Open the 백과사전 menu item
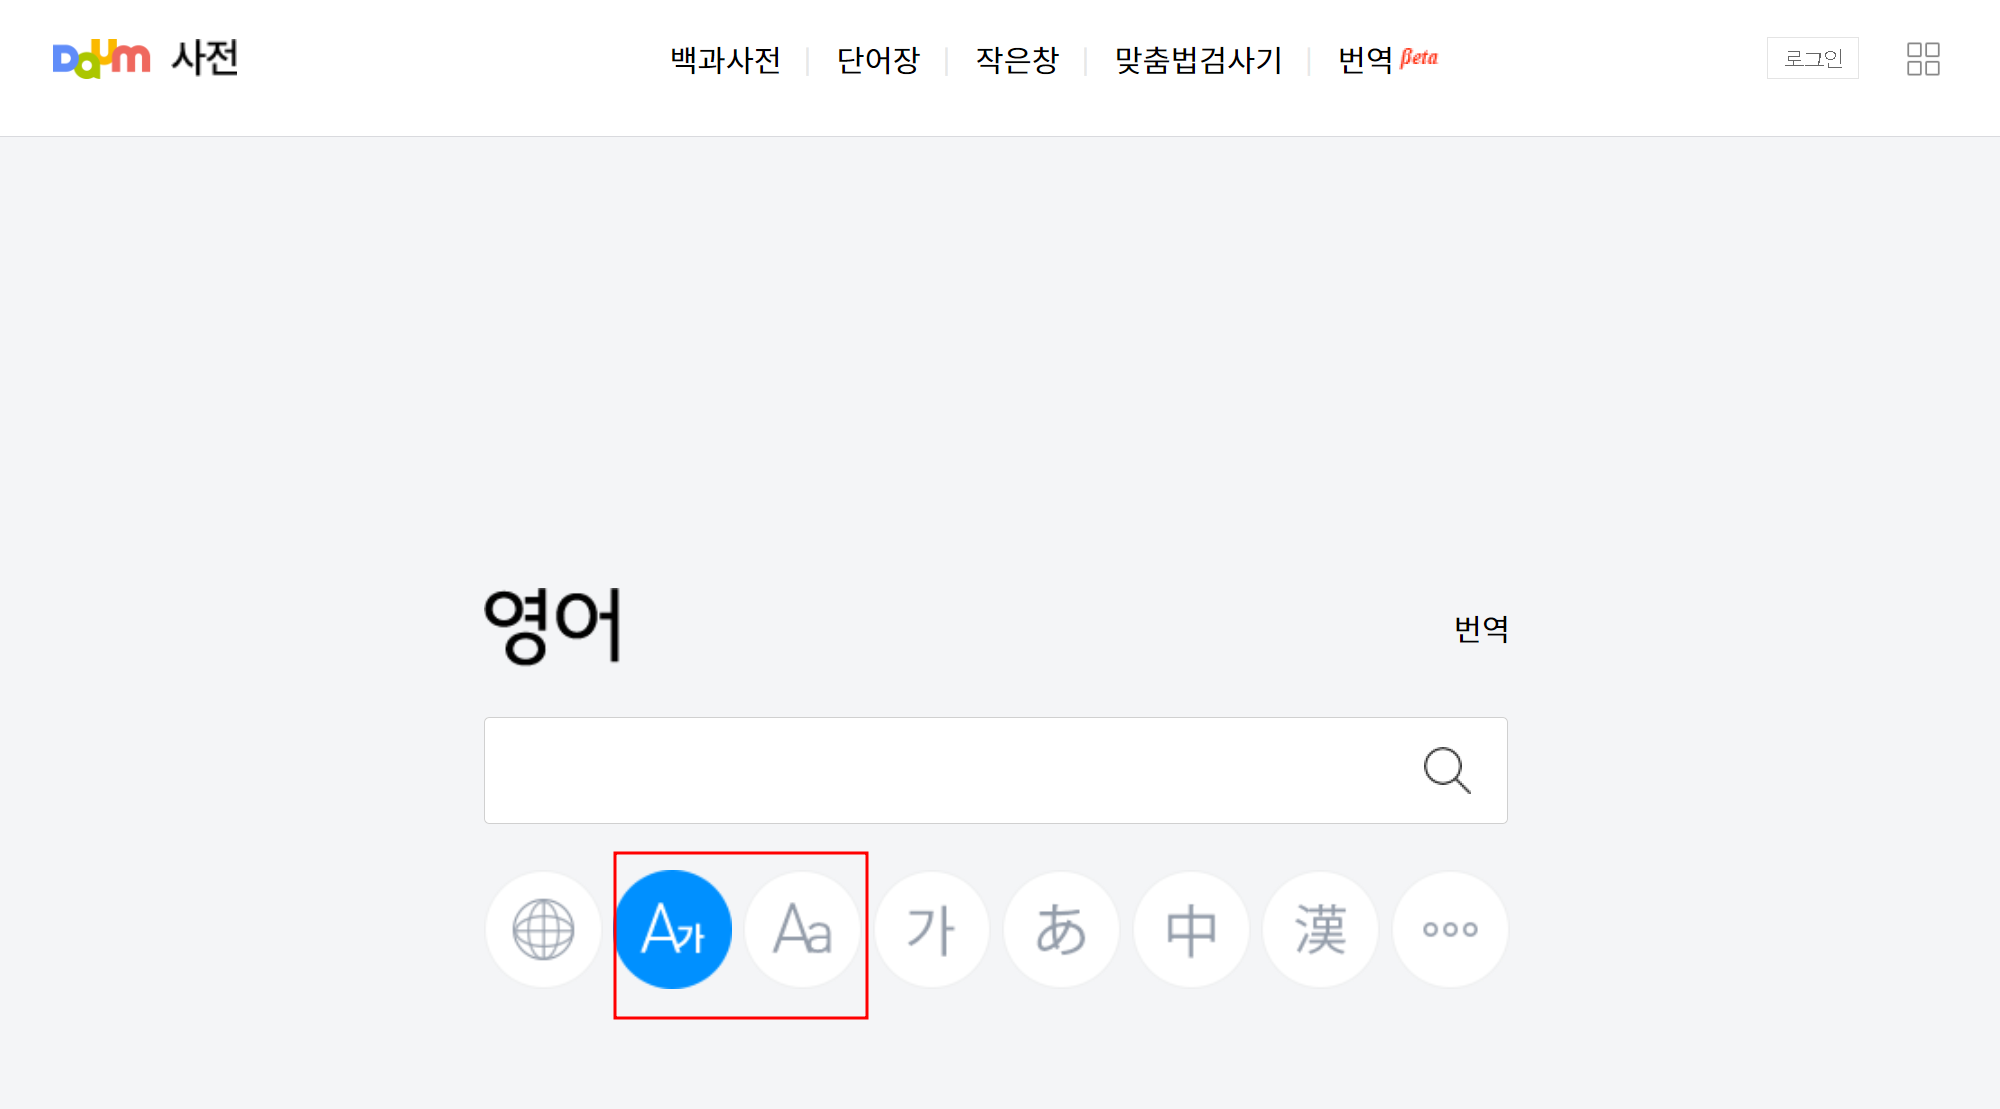 click(727, 60)
